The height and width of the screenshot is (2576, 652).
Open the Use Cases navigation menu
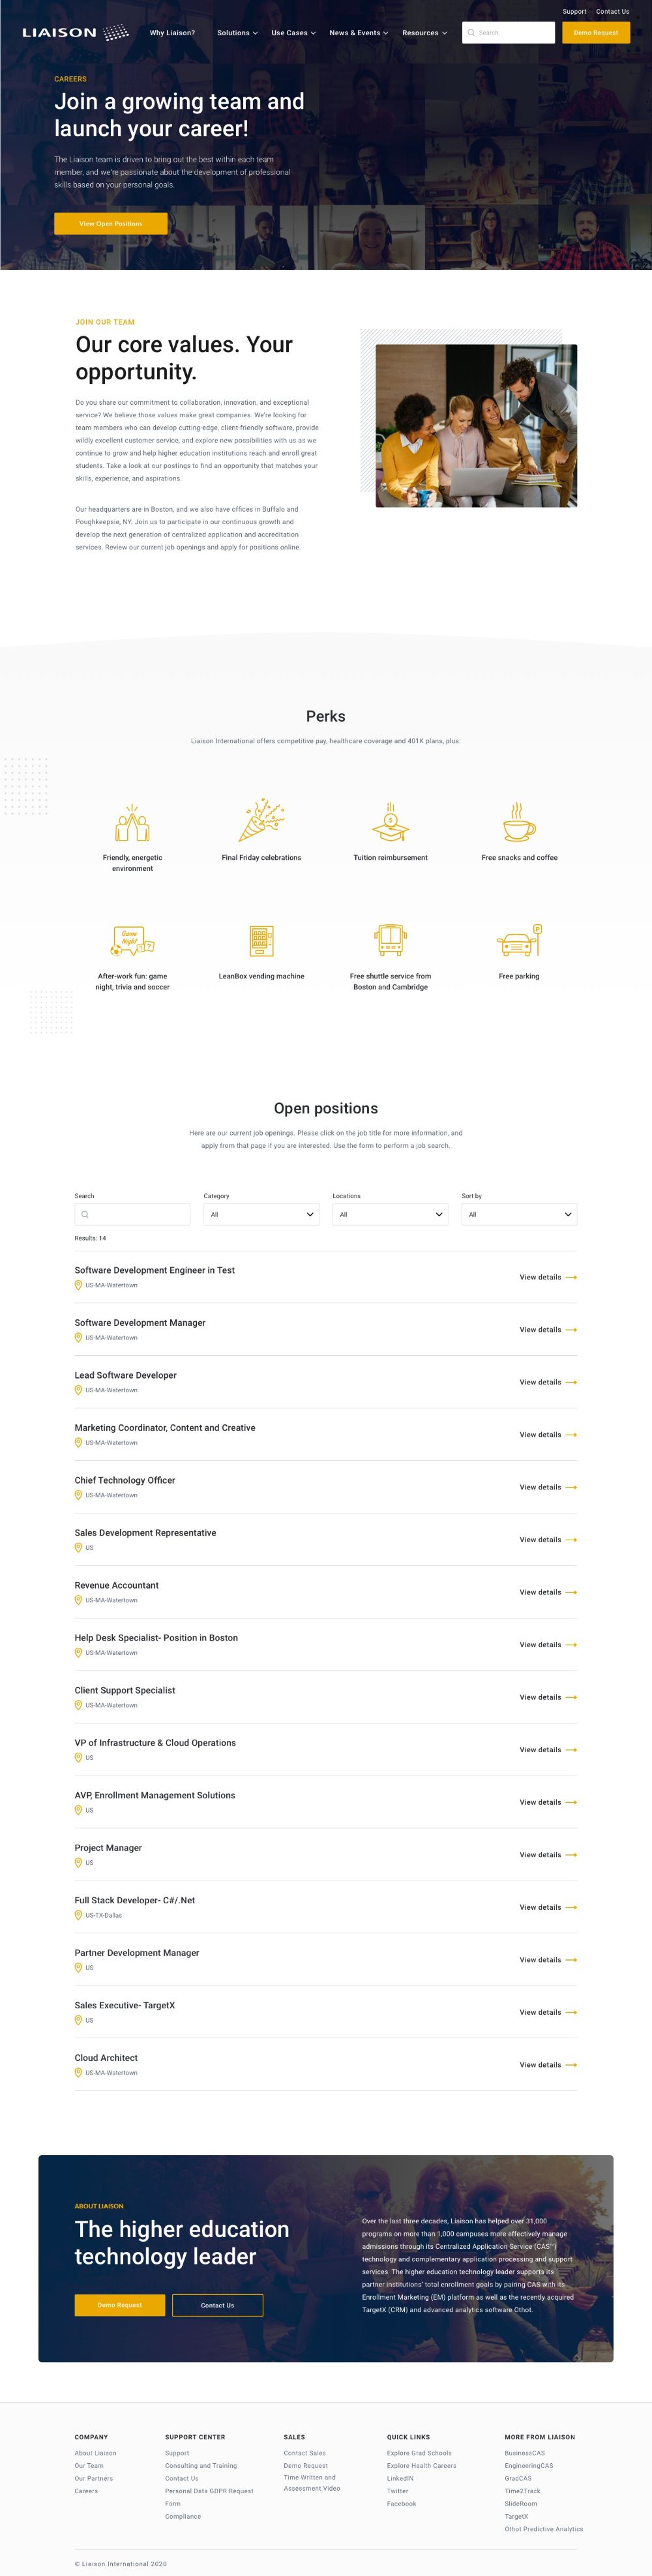pyautogui.click(x=293, y=33)
